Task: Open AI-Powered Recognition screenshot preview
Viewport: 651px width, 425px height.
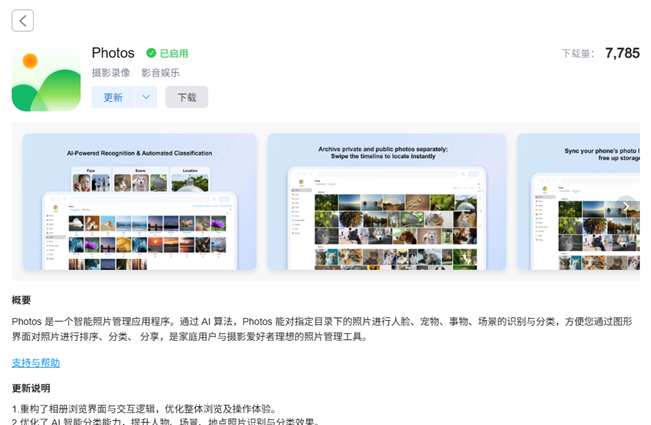Action: point(140,202)
